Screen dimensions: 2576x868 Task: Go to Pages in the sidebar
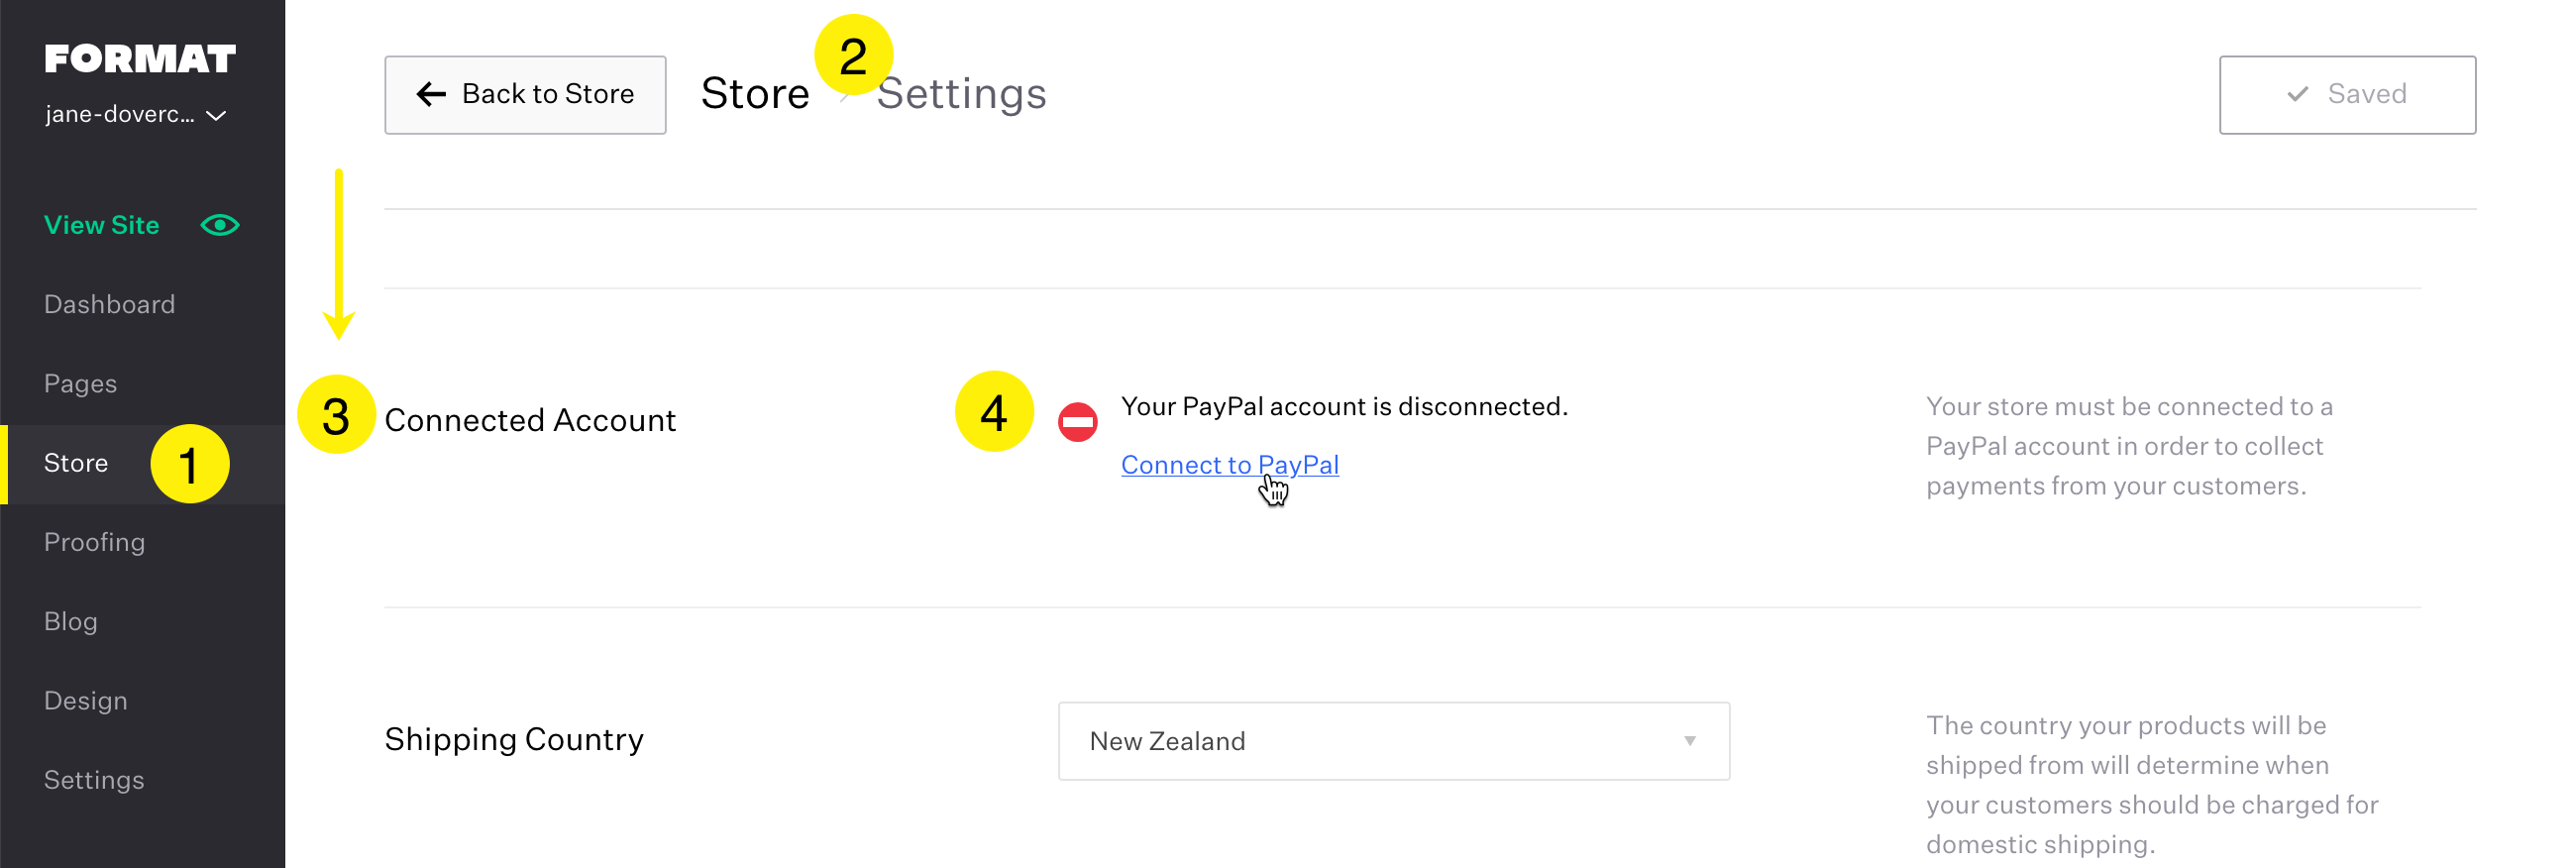[80, 384]
